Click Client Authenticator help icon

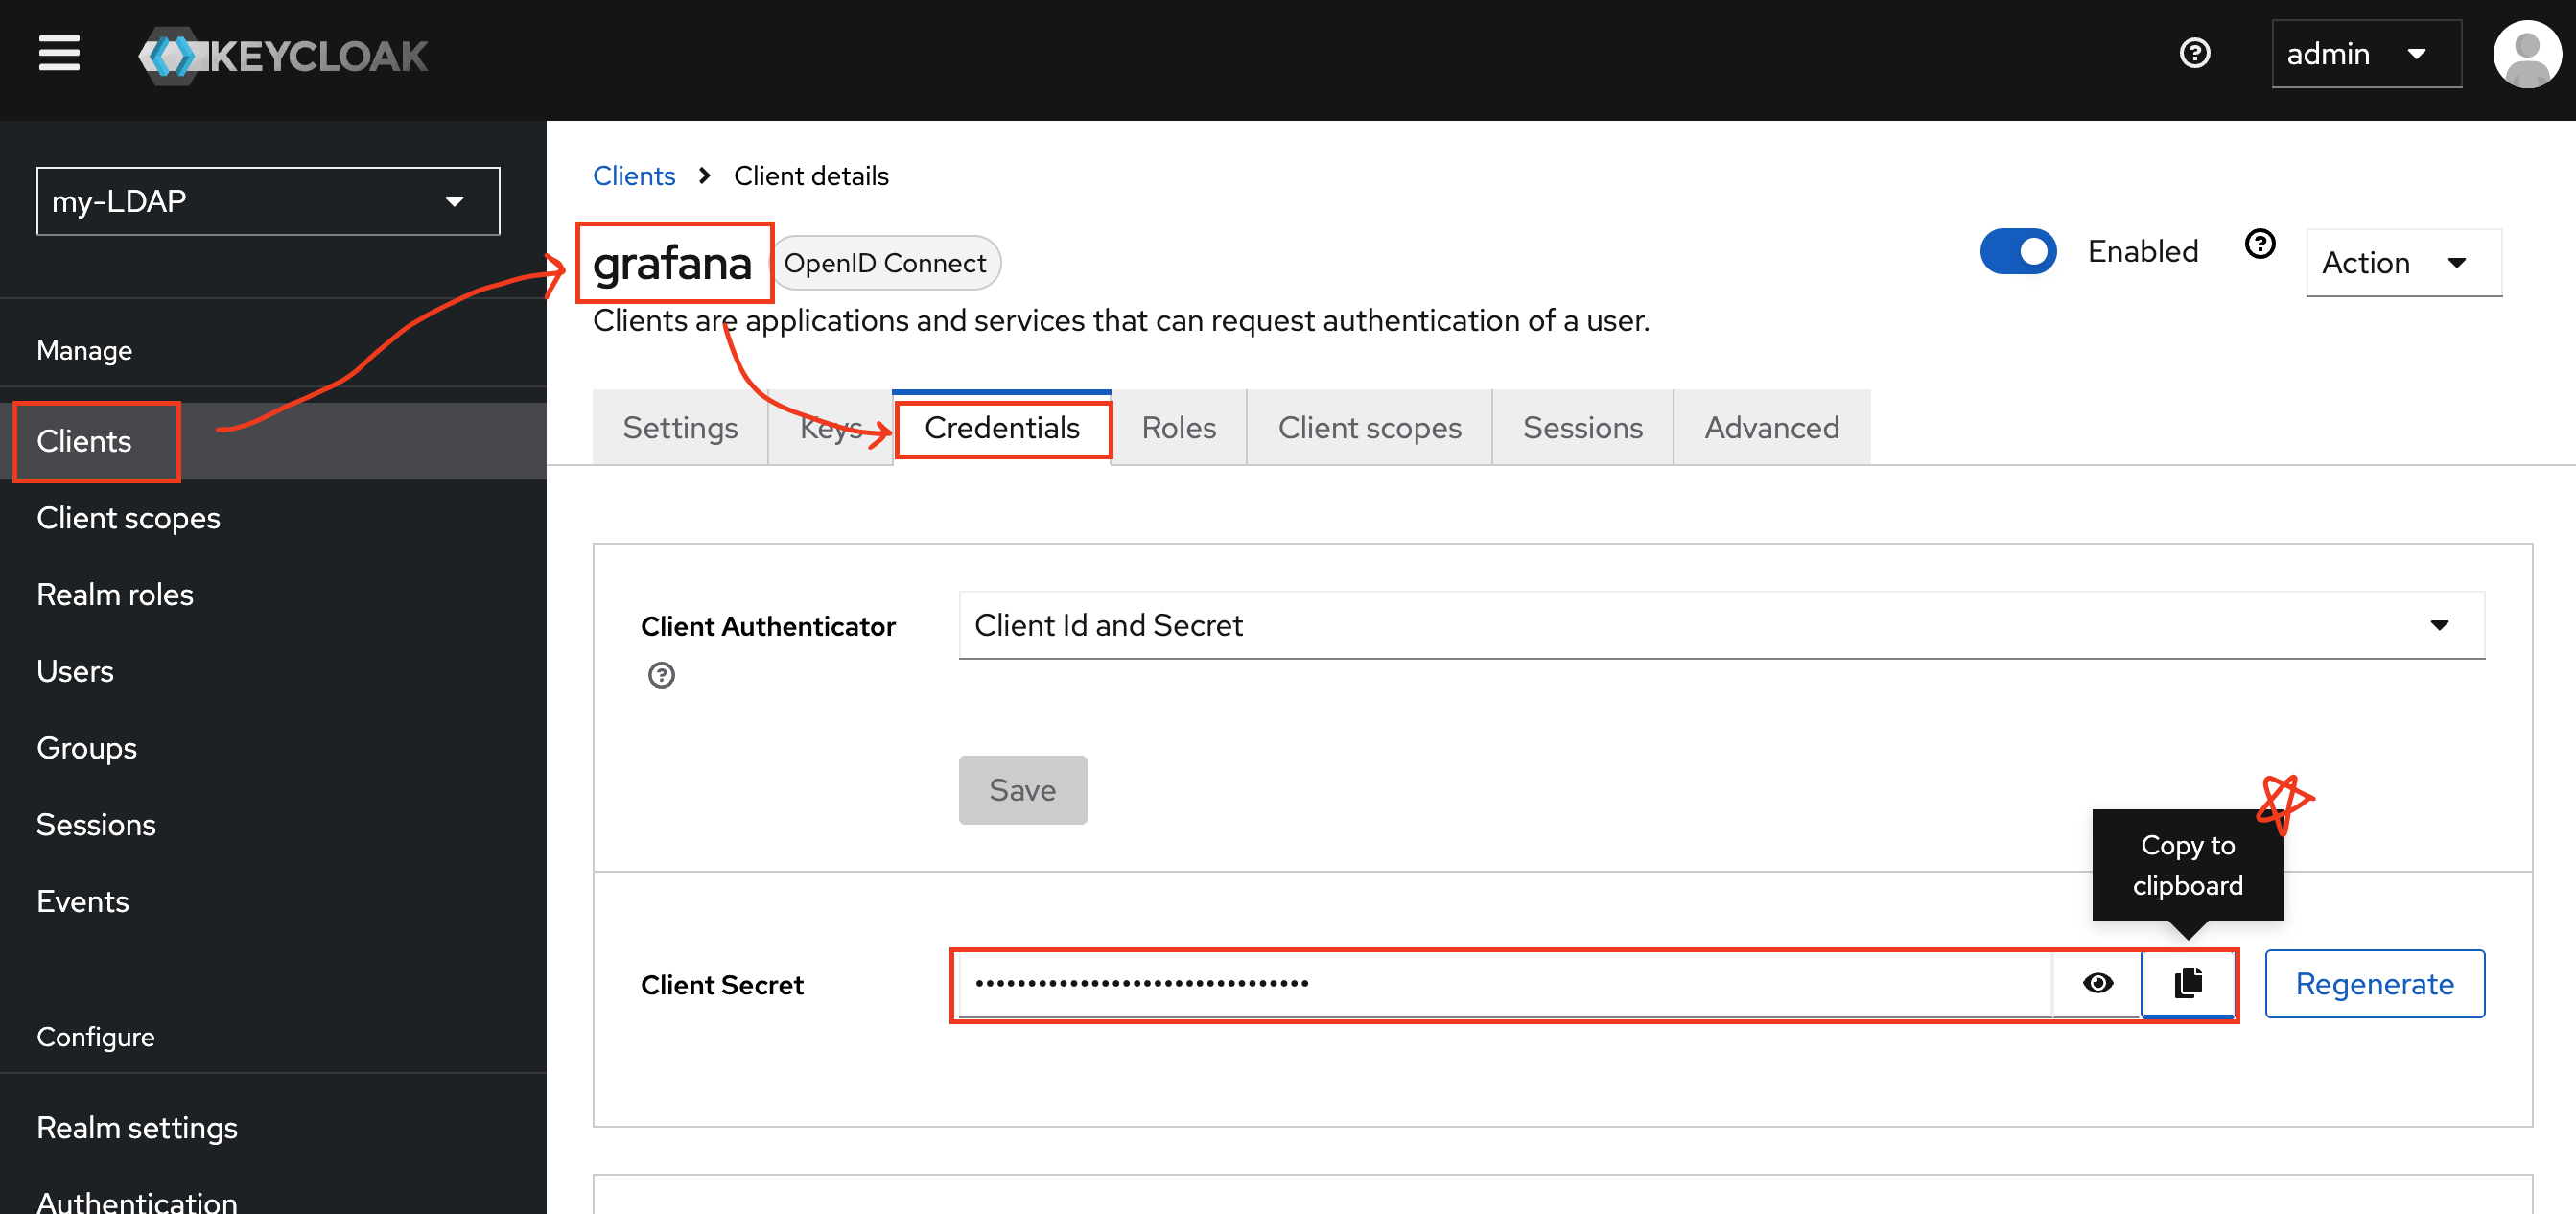click(661, 675)
